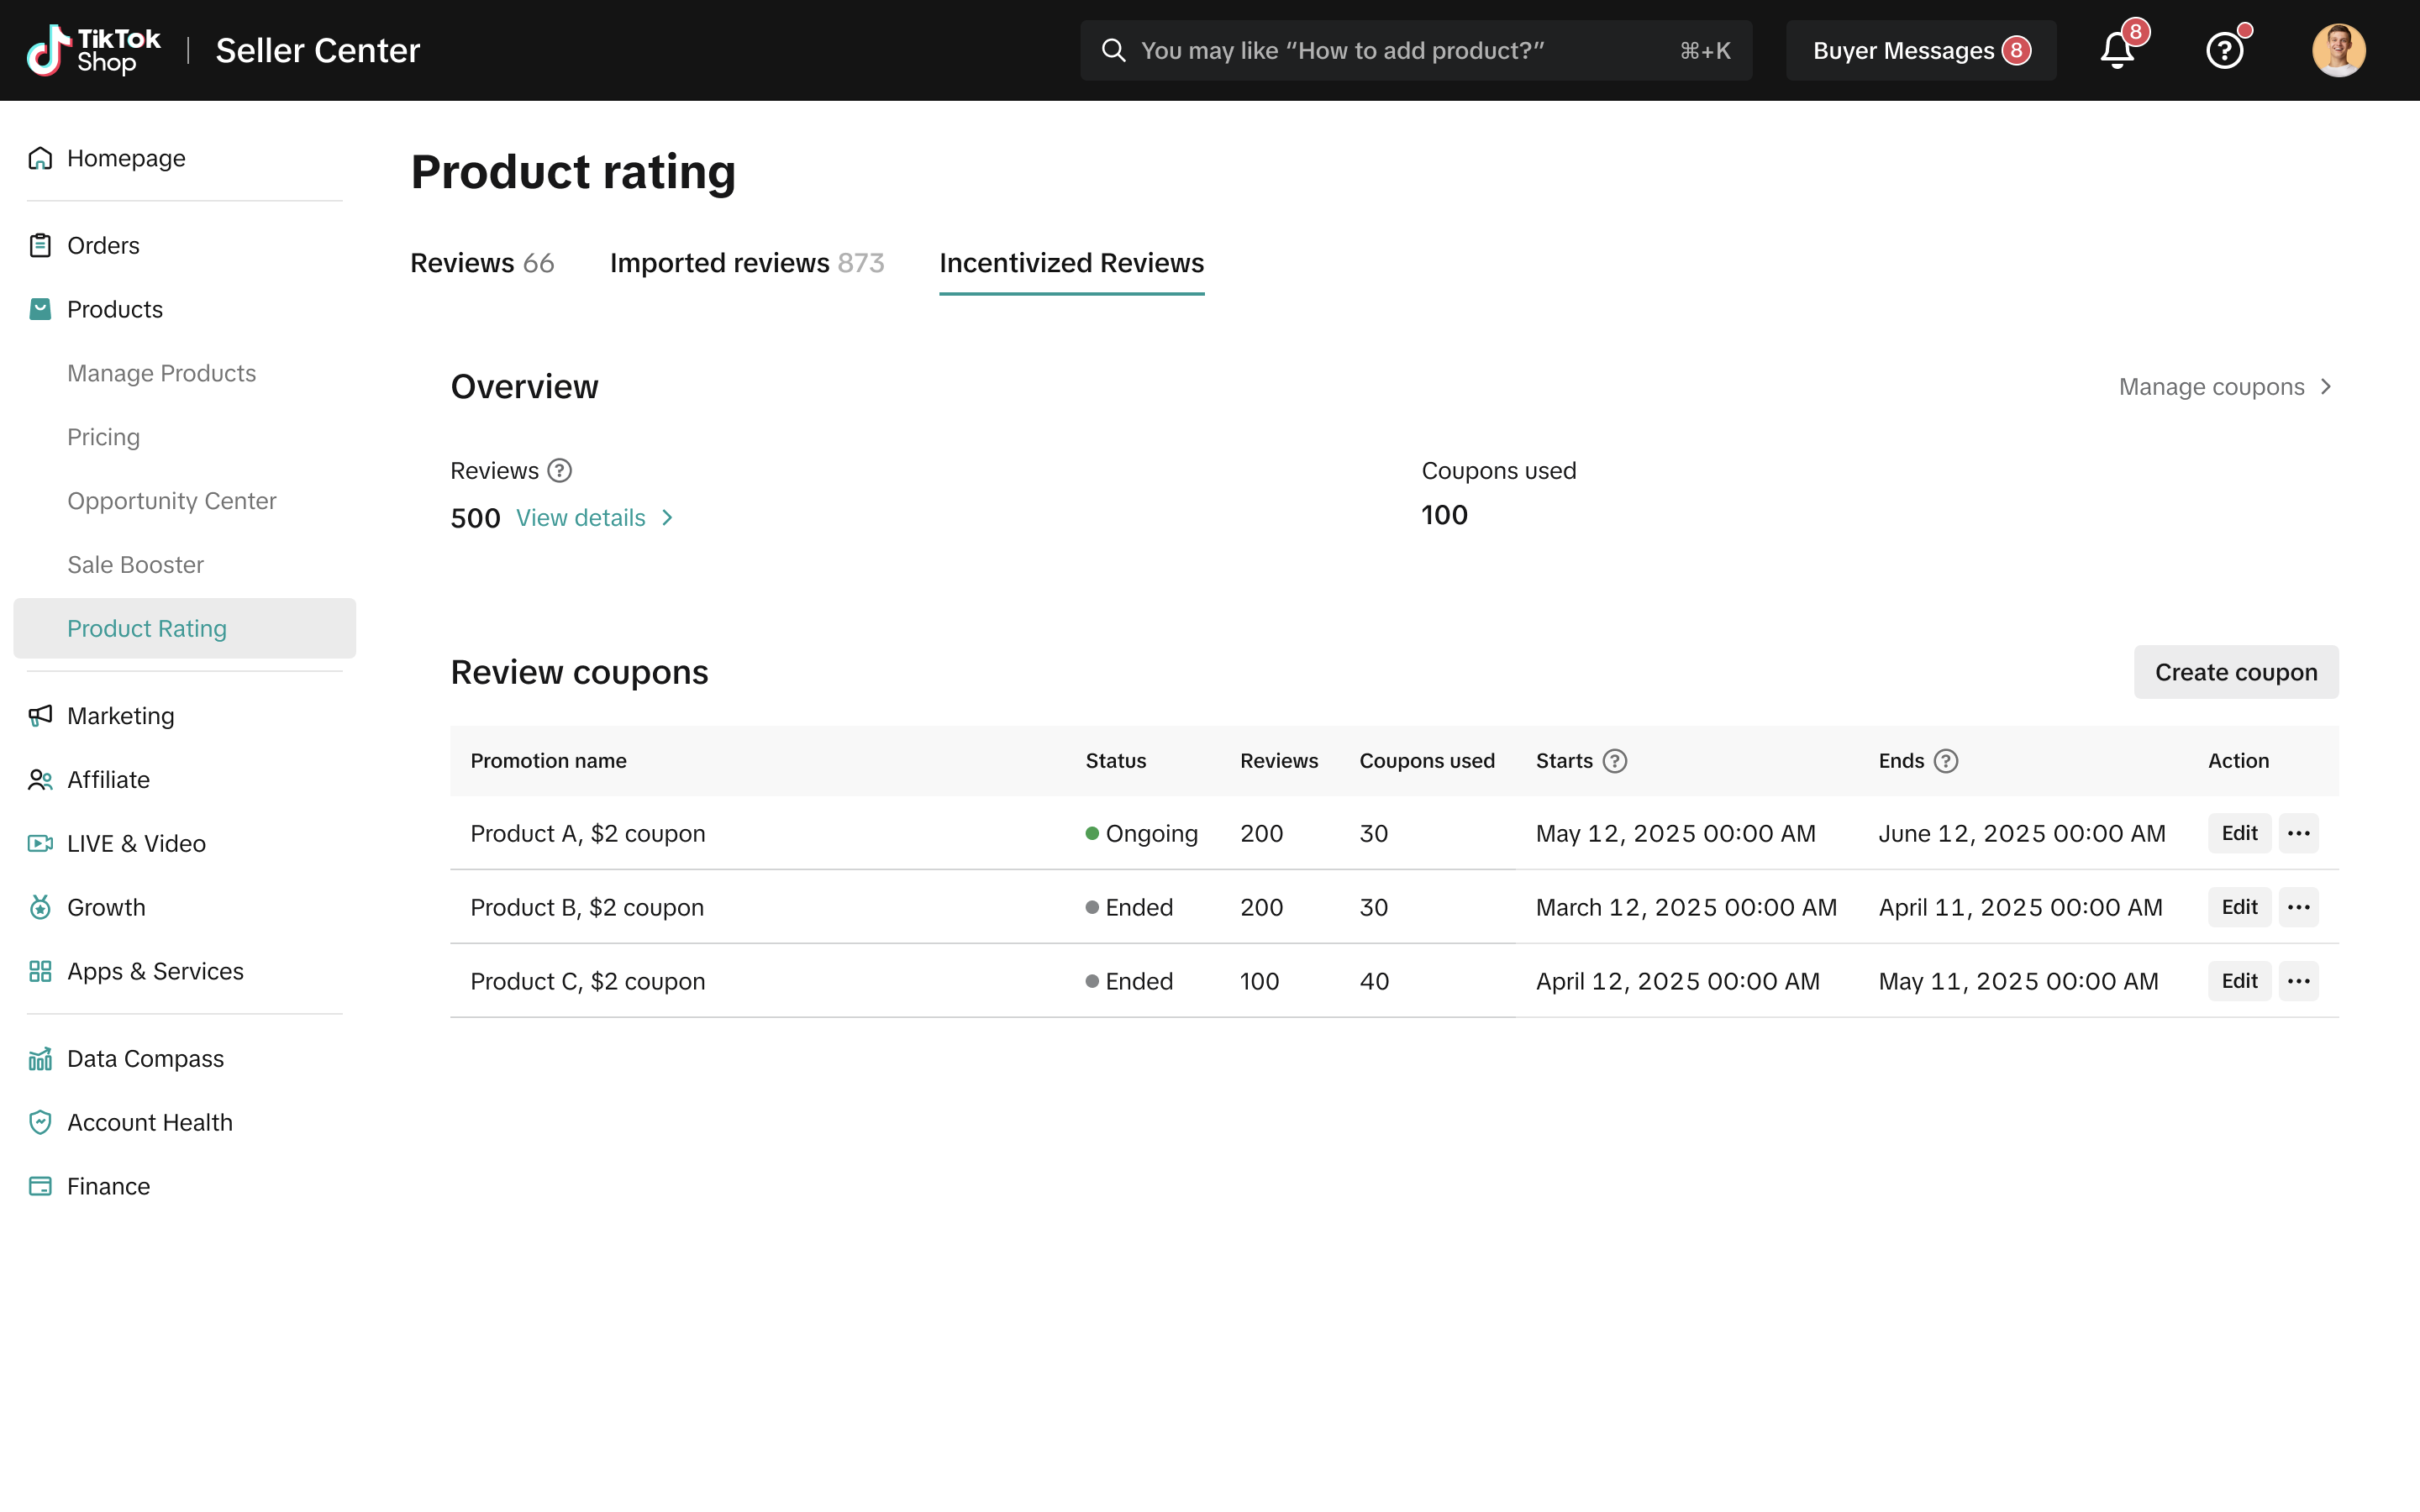
Task: Select Opportunity Center in sidebar
Action: (x=171, y=501)
